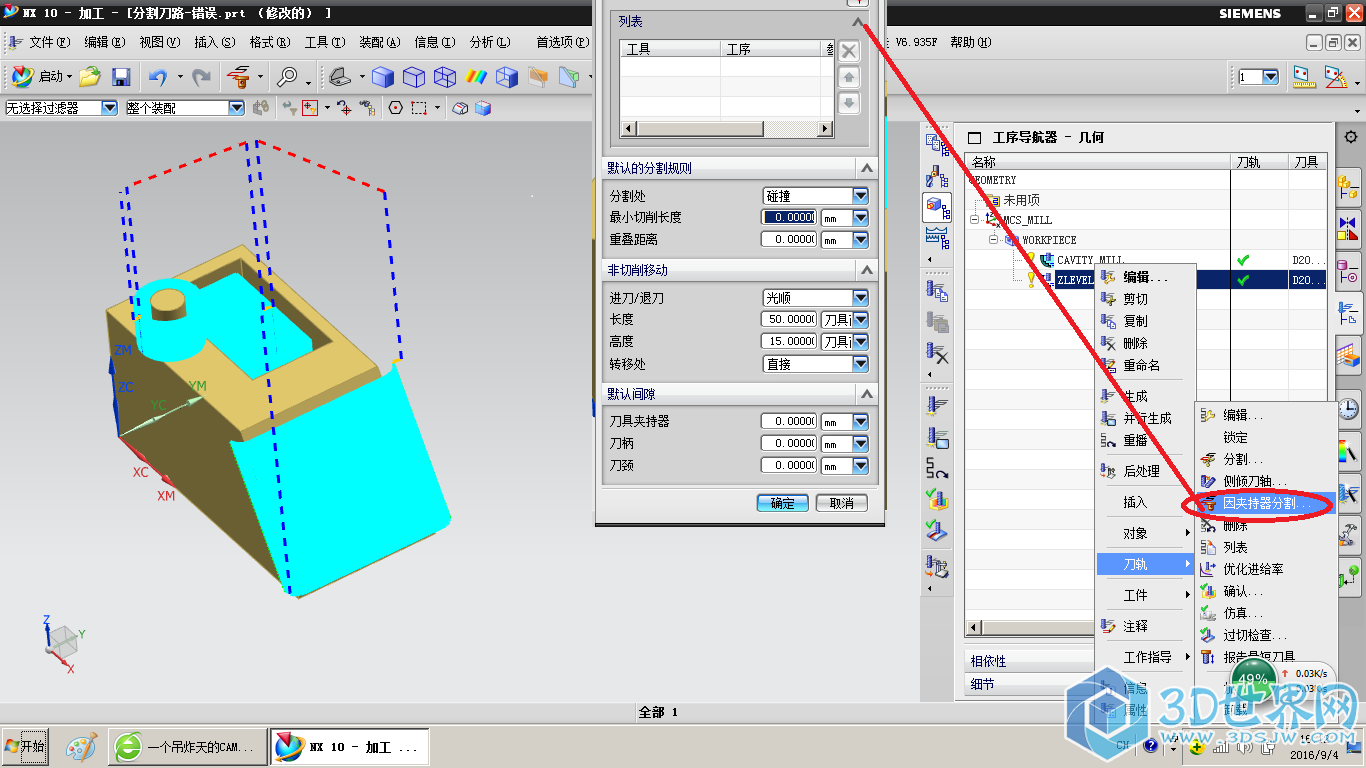This screenshot has width=1366, height=768.
Task: Redo with the grey arrow icon
Action: click(201, 76)
